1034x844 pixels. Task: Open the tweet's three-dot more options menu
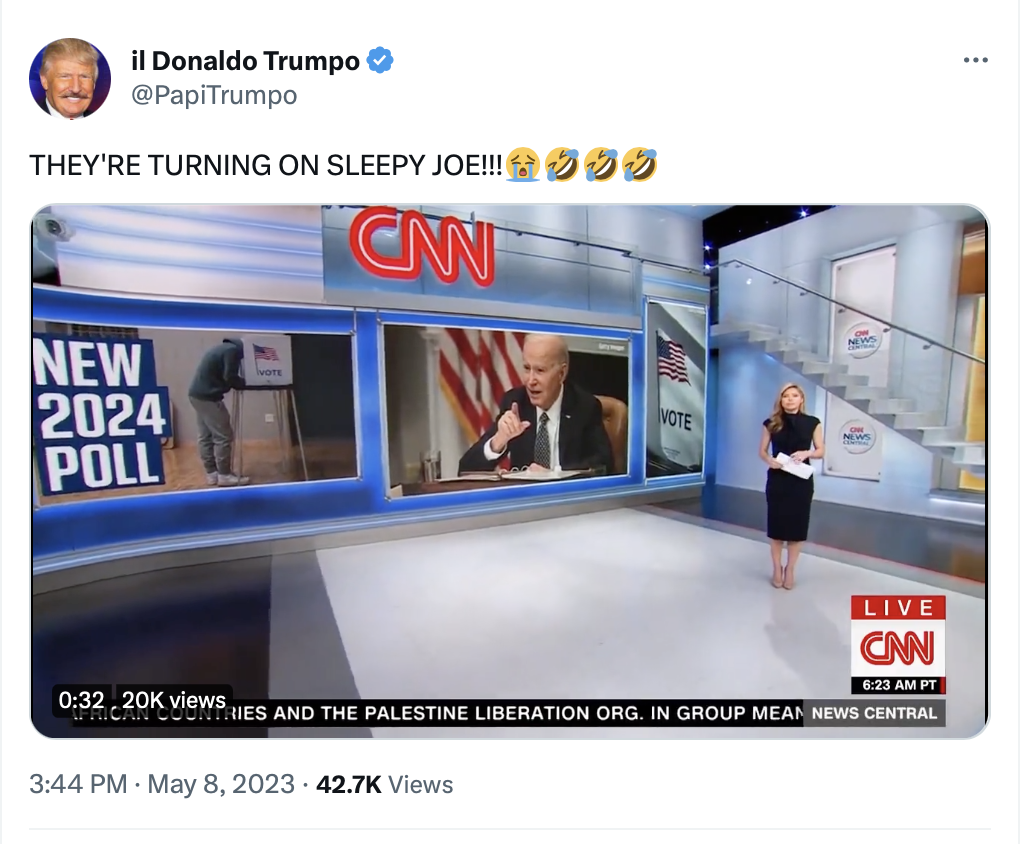pyautogui.click(x=975, y=60)
